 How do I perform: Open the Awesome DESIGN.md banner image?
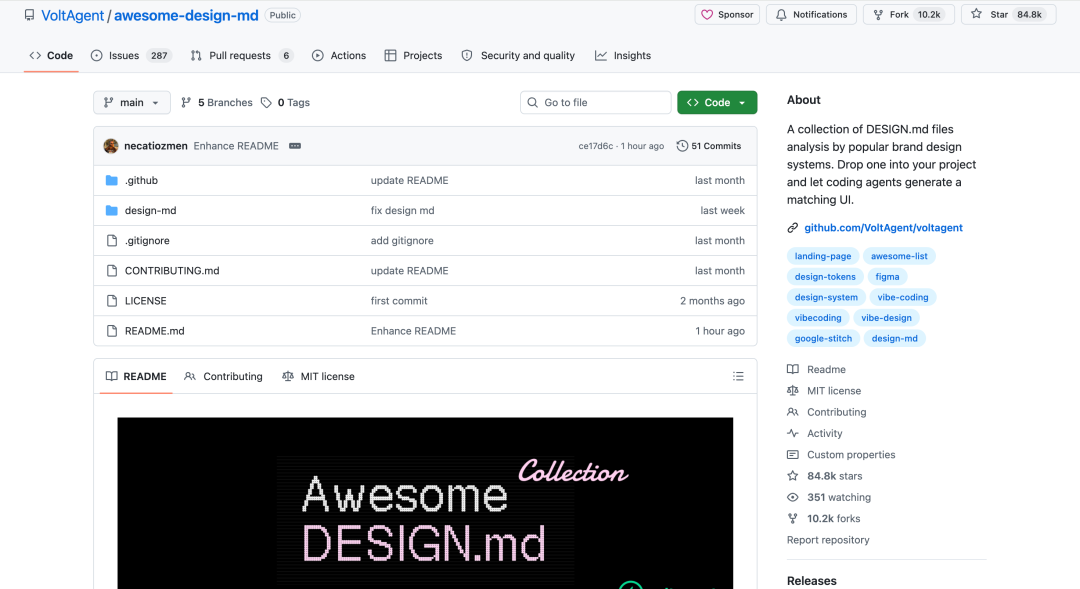tap(425, 503)
